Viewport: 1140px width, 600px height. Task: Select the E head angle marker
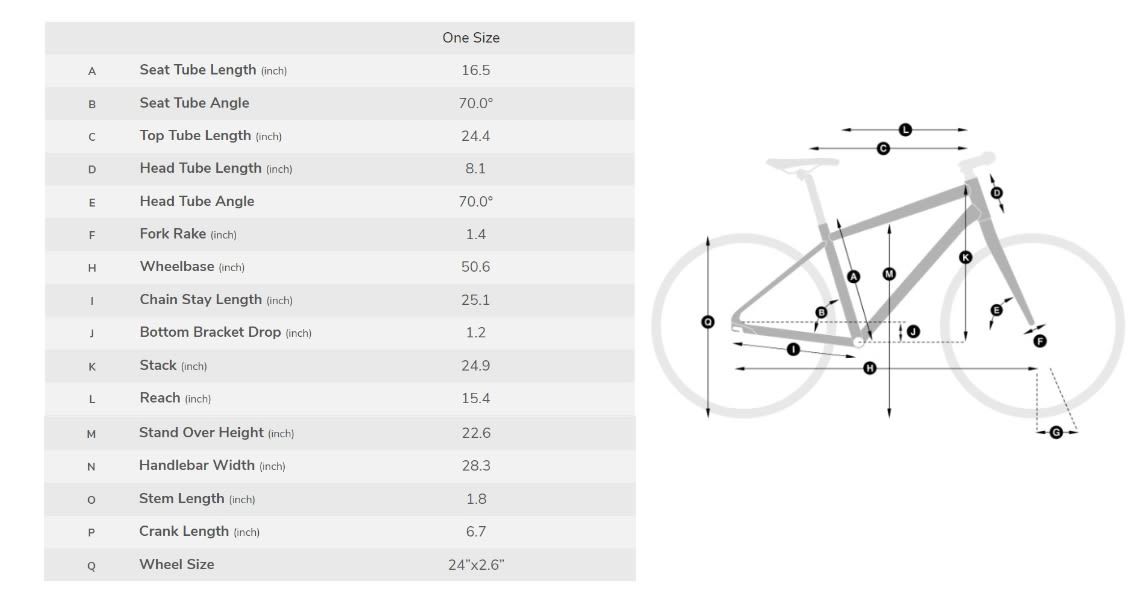tap(997, 310)
